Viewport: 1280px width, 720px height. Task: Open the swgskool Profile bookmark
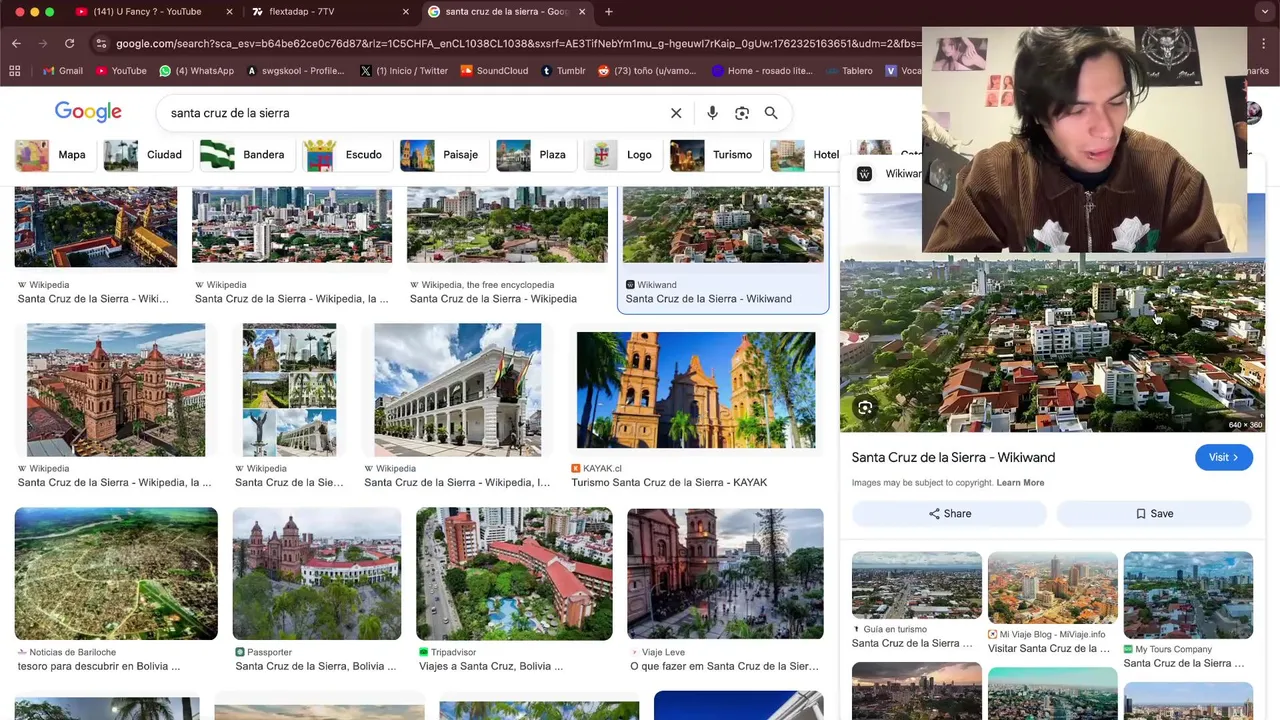tap(295, 71)
